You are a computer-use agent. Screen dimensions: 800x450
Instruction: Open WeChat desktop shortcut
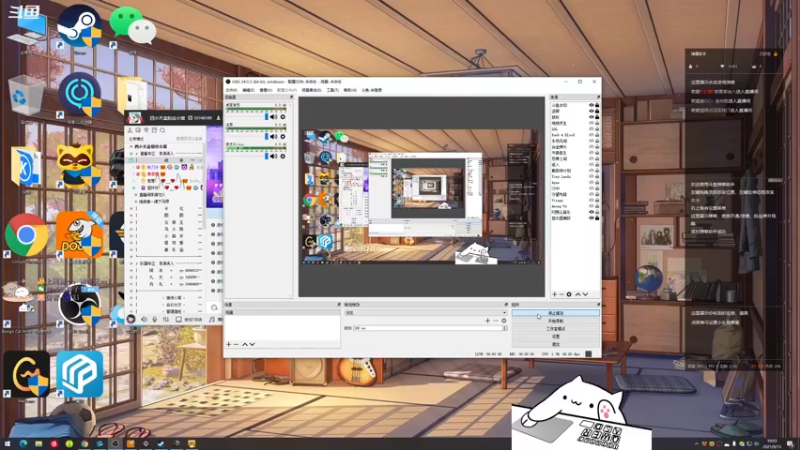132,28
